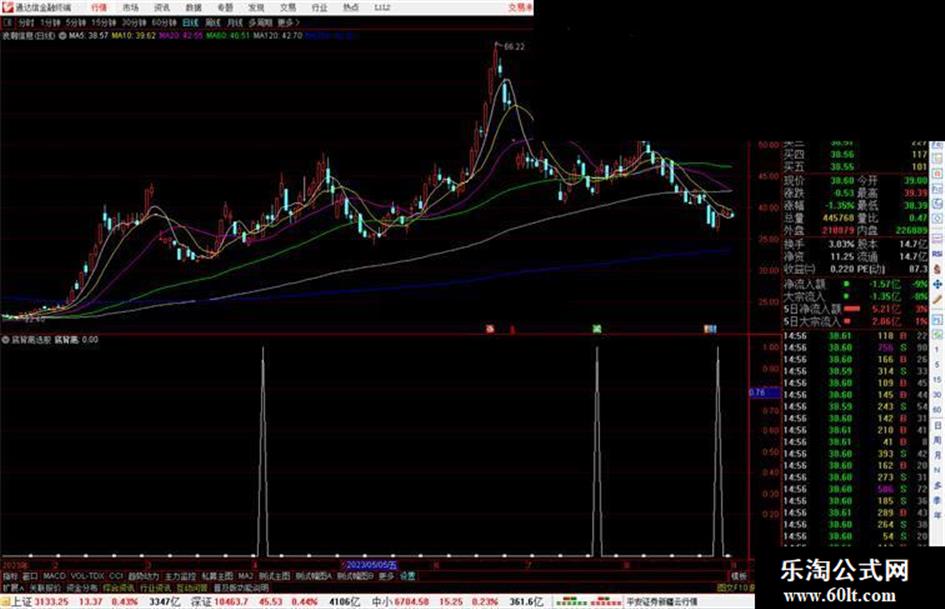Open the 行业资讯 tab
945x609 pixels.
(x=155, y=587)
